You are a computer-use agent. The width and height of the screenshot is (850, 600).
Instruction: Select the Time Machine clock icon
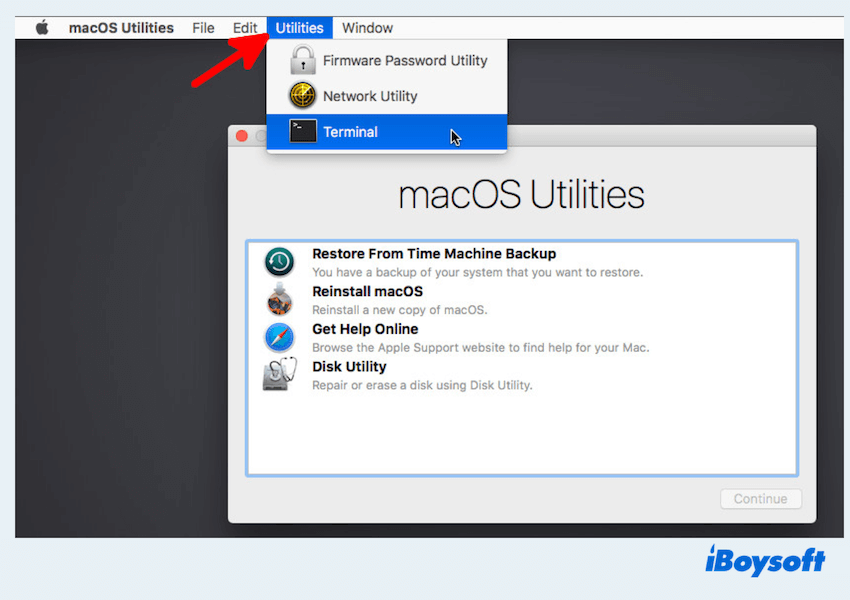pyautogui.click(x=279, y=262)
